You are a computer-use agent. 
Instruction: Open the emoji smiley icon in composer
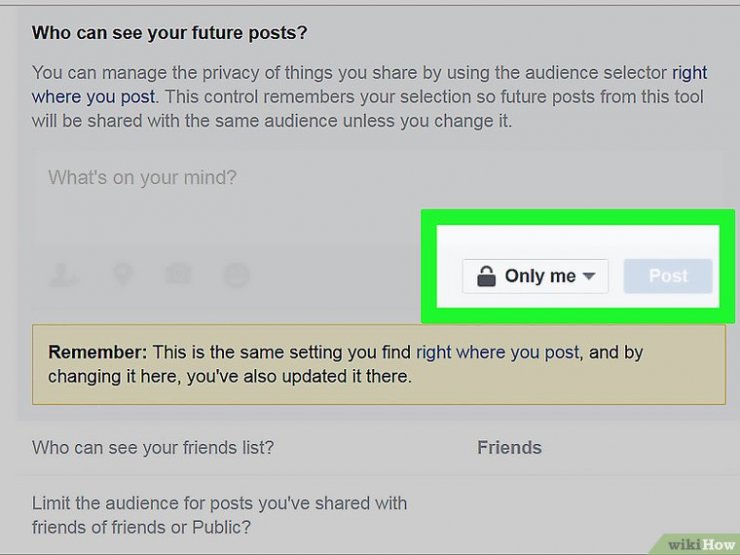pyautogui.click(x=236, y=275)
